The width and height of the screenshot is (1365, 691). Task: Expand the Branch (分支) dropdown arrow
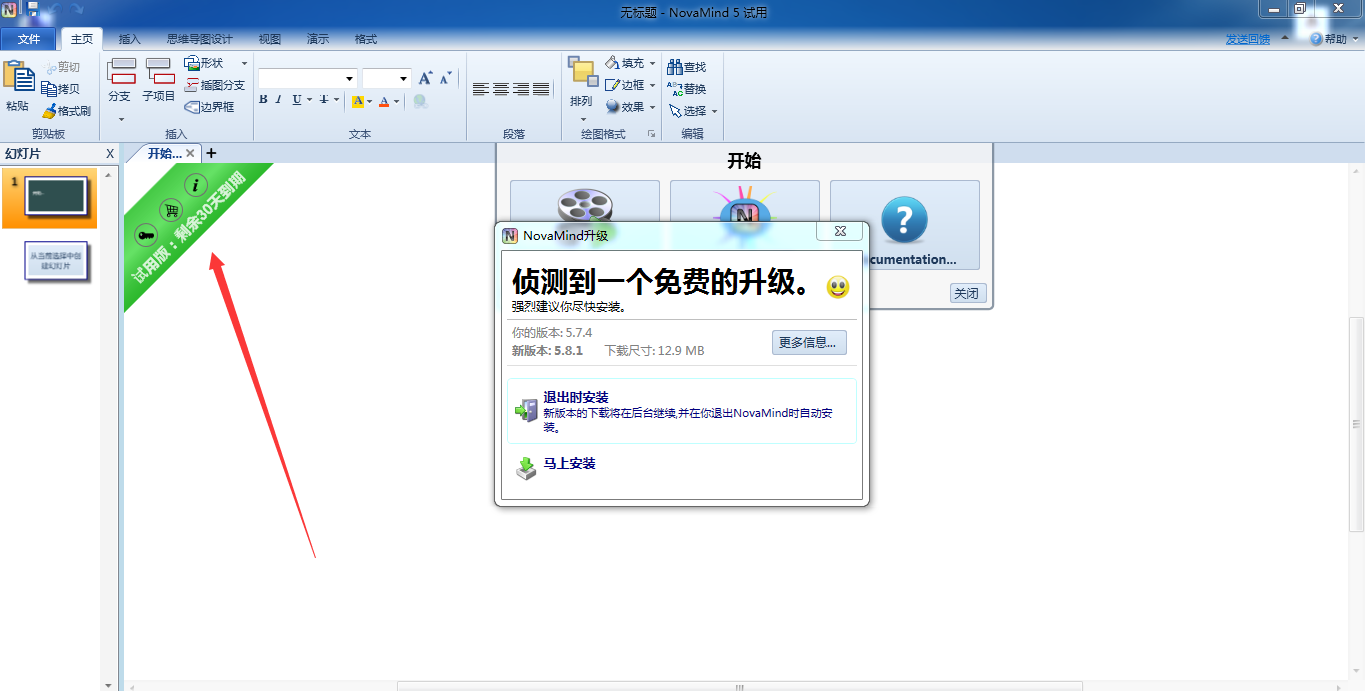pyautogui.click(x=121, y=119)
